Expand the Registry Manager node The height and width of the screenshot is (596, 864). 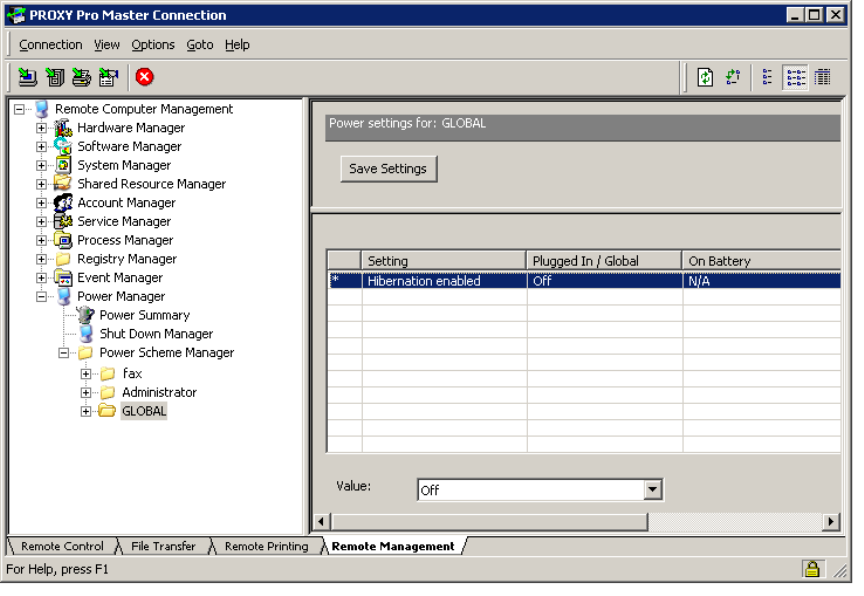point(41,259)
